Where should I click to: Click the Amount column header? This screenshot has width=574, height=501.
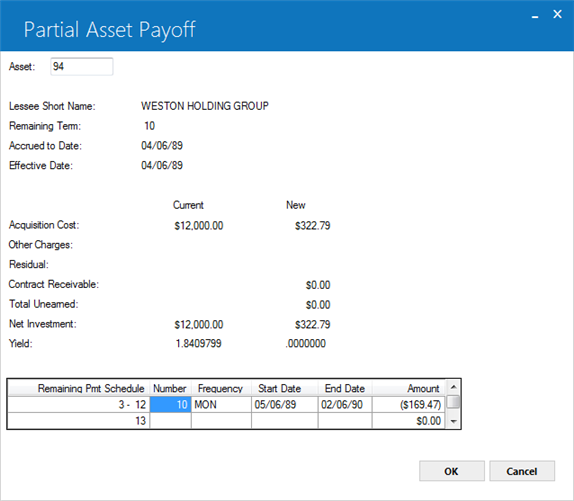tap(409, 388)
